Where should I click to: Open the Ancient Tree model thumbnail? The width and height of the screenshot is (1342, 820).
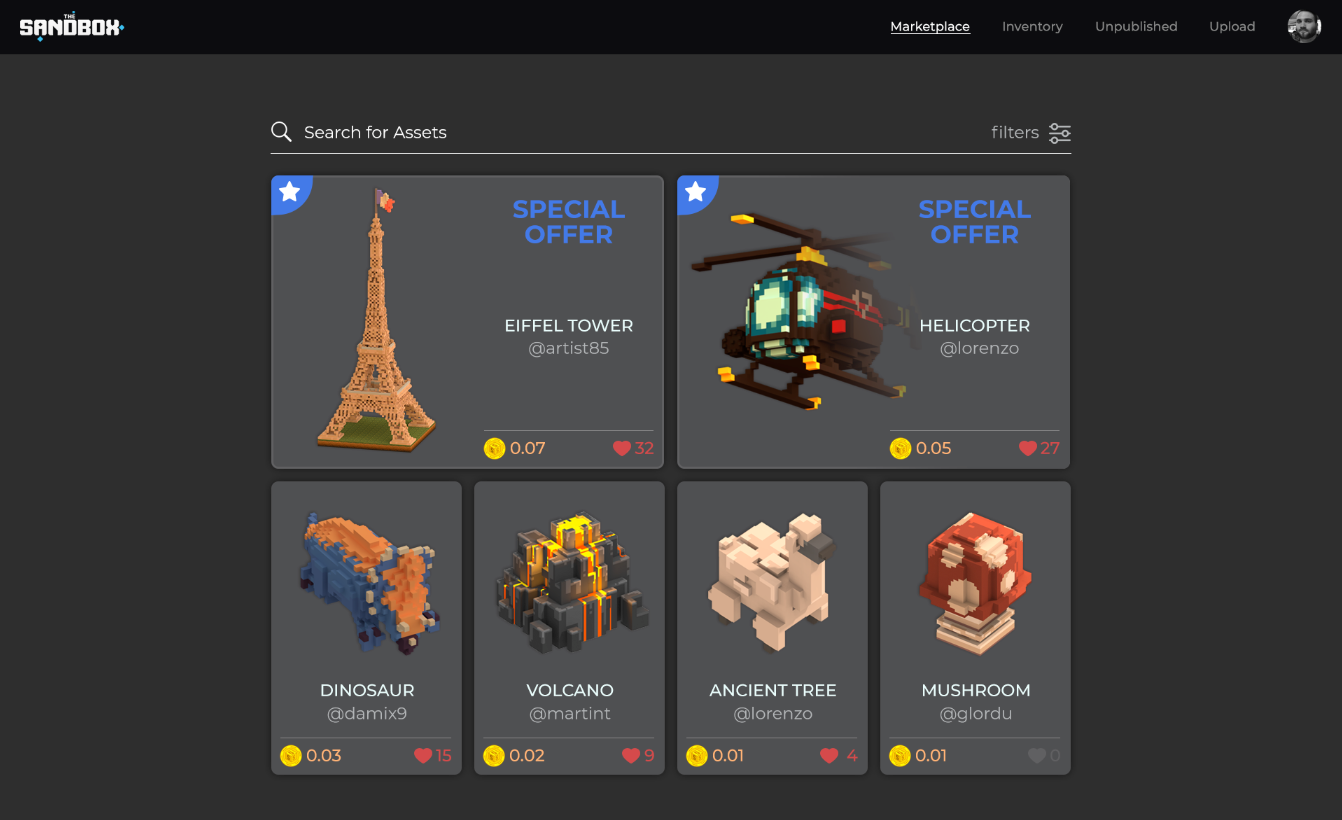(772, 582)
